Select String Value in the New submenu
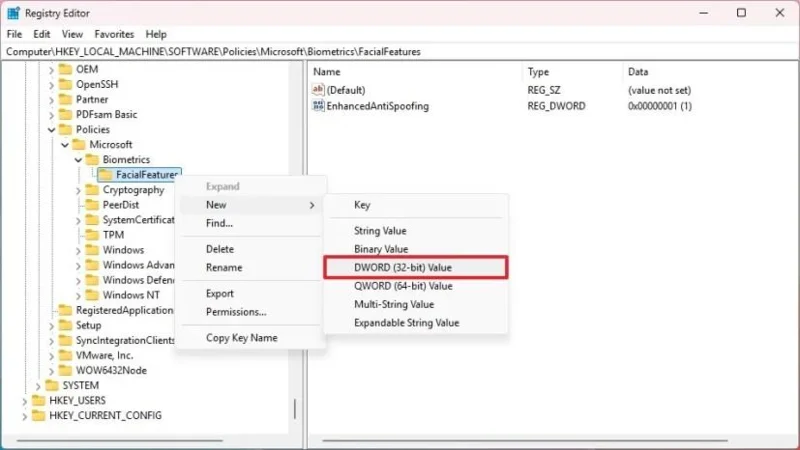 click(x=416, y=231)
